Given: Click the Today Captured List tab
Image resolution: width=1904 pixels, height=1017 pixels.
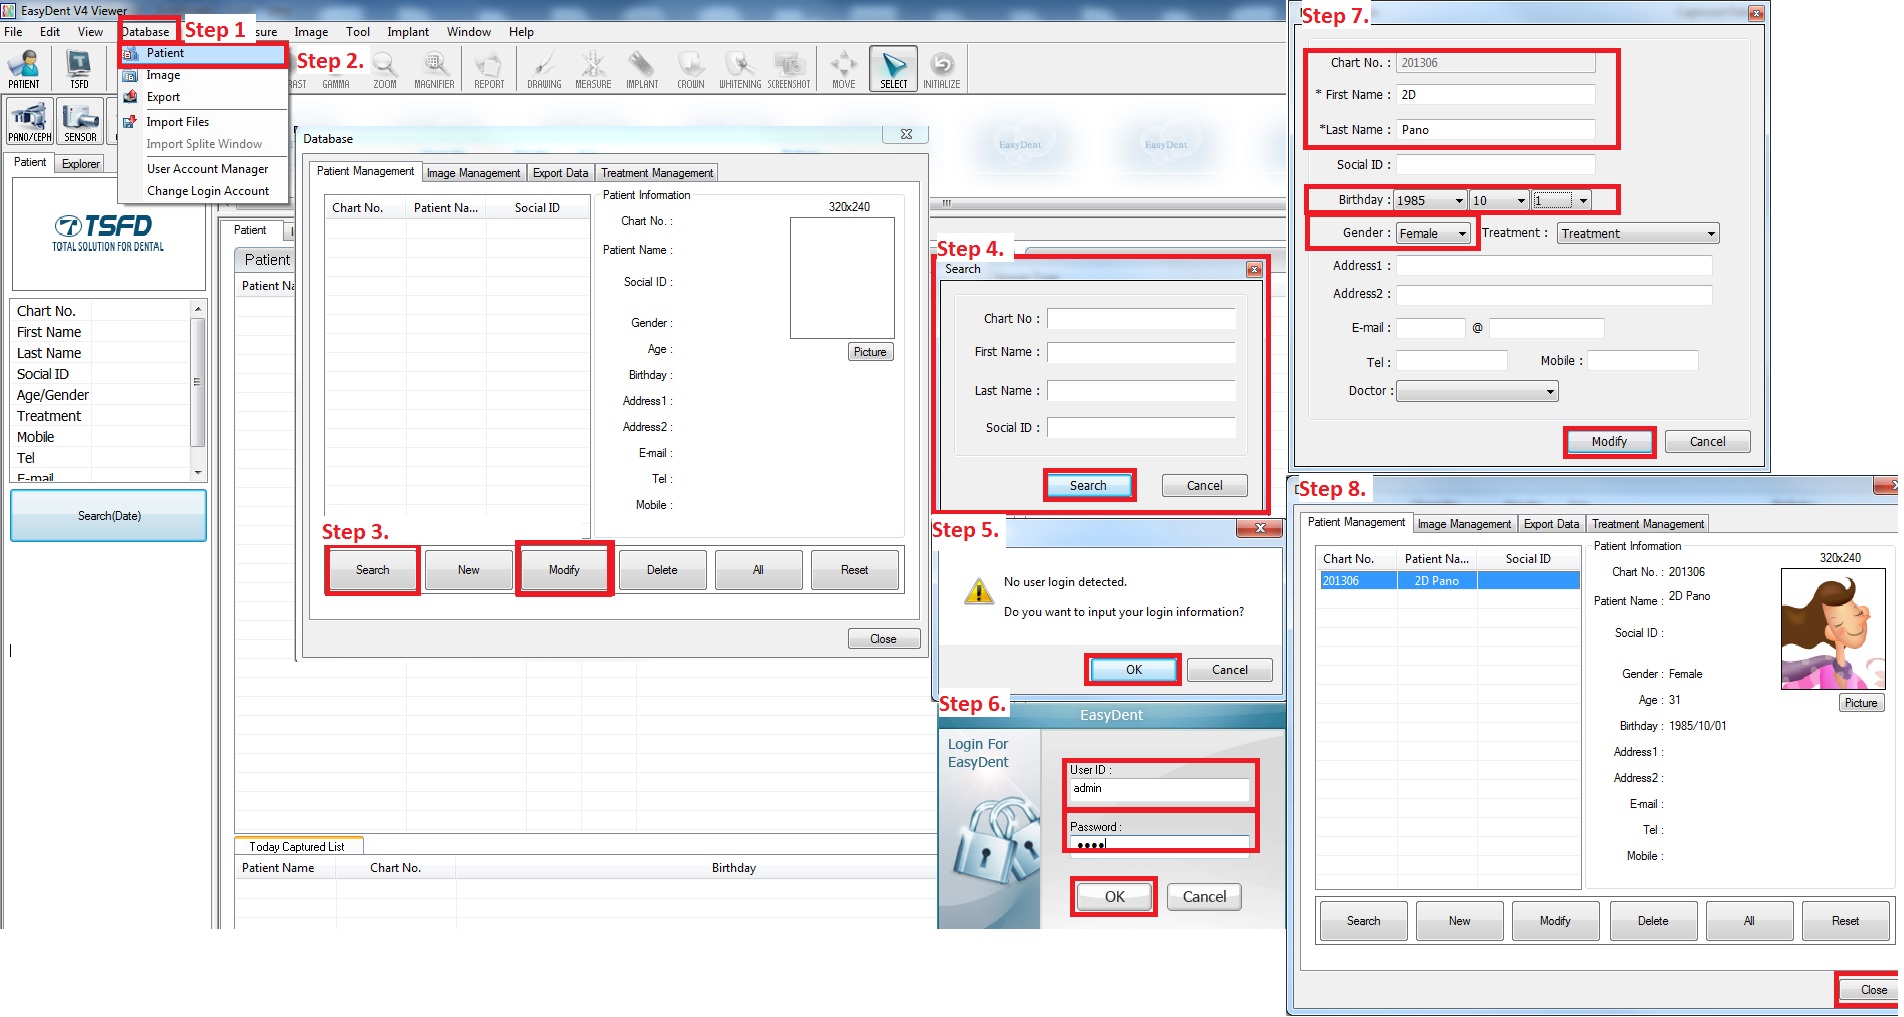Looking at the screenshot, I should tap(297, 847).
